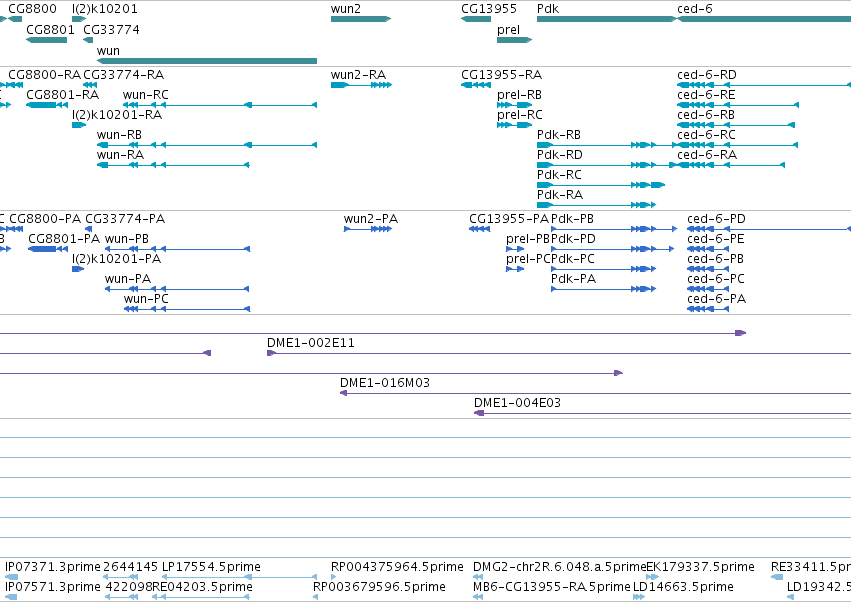Select BAC clone DME1-004E03
Screen dimensions: 851x602
(662, 414)
